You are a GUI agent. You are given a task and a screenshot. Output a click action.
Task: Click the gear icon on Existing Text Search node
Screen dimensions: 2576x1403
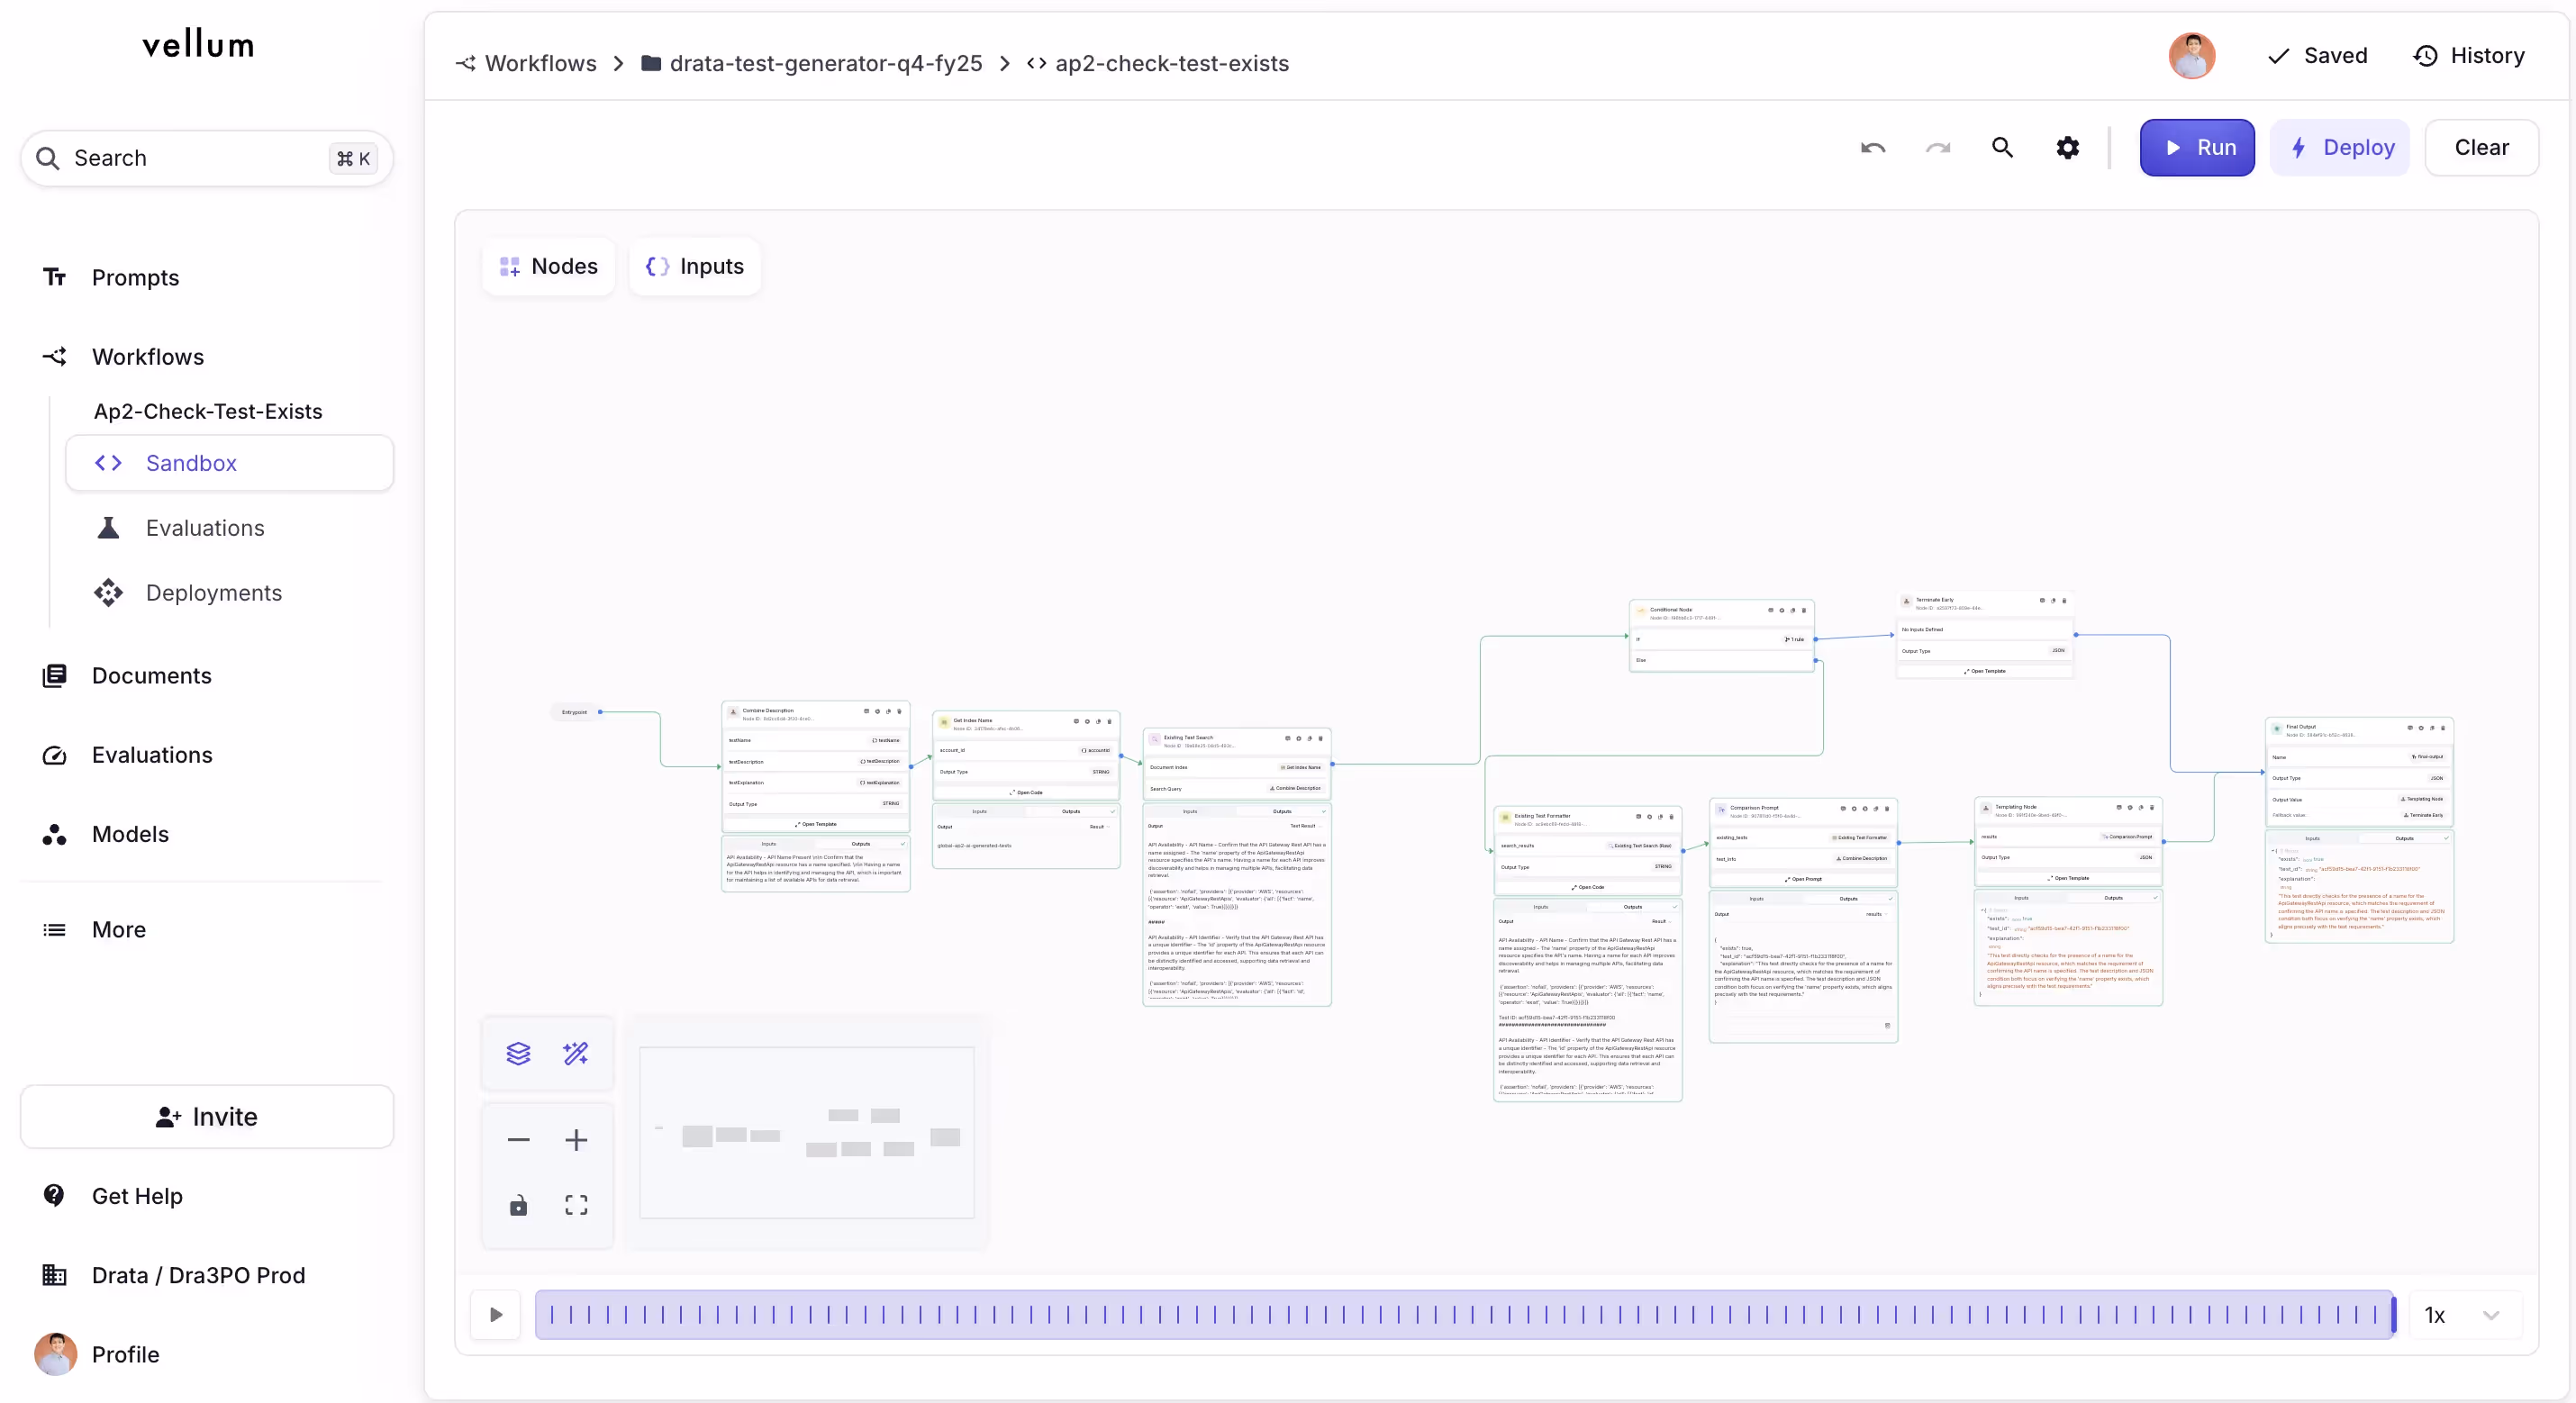coord(1298,738)
